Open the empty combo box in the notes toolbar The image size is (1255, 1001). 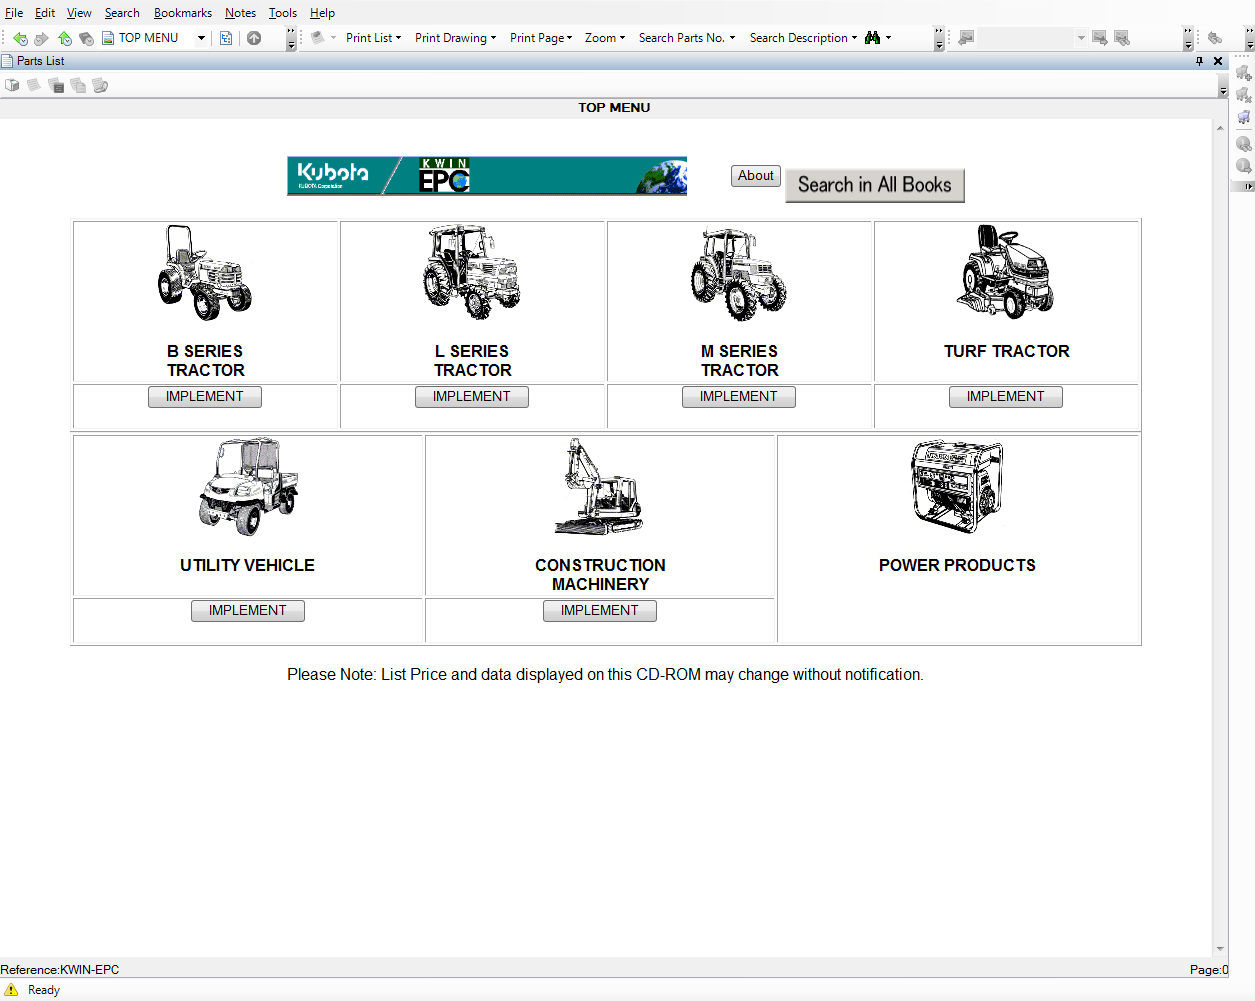(x=1081, y=38)
